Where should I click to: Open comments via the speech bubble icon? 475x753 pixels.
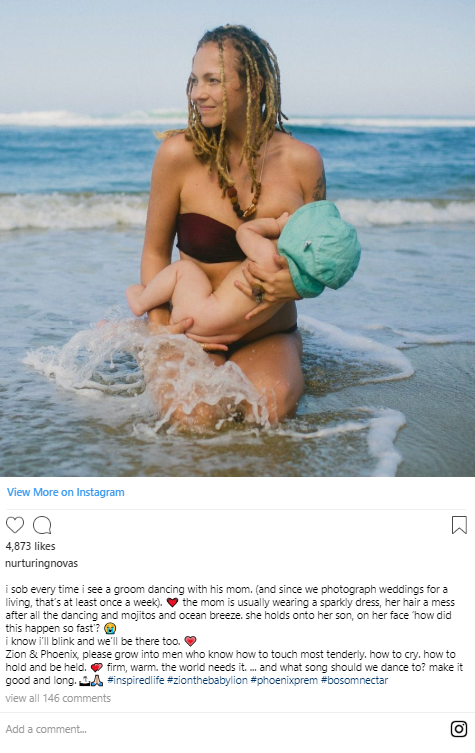42,525
